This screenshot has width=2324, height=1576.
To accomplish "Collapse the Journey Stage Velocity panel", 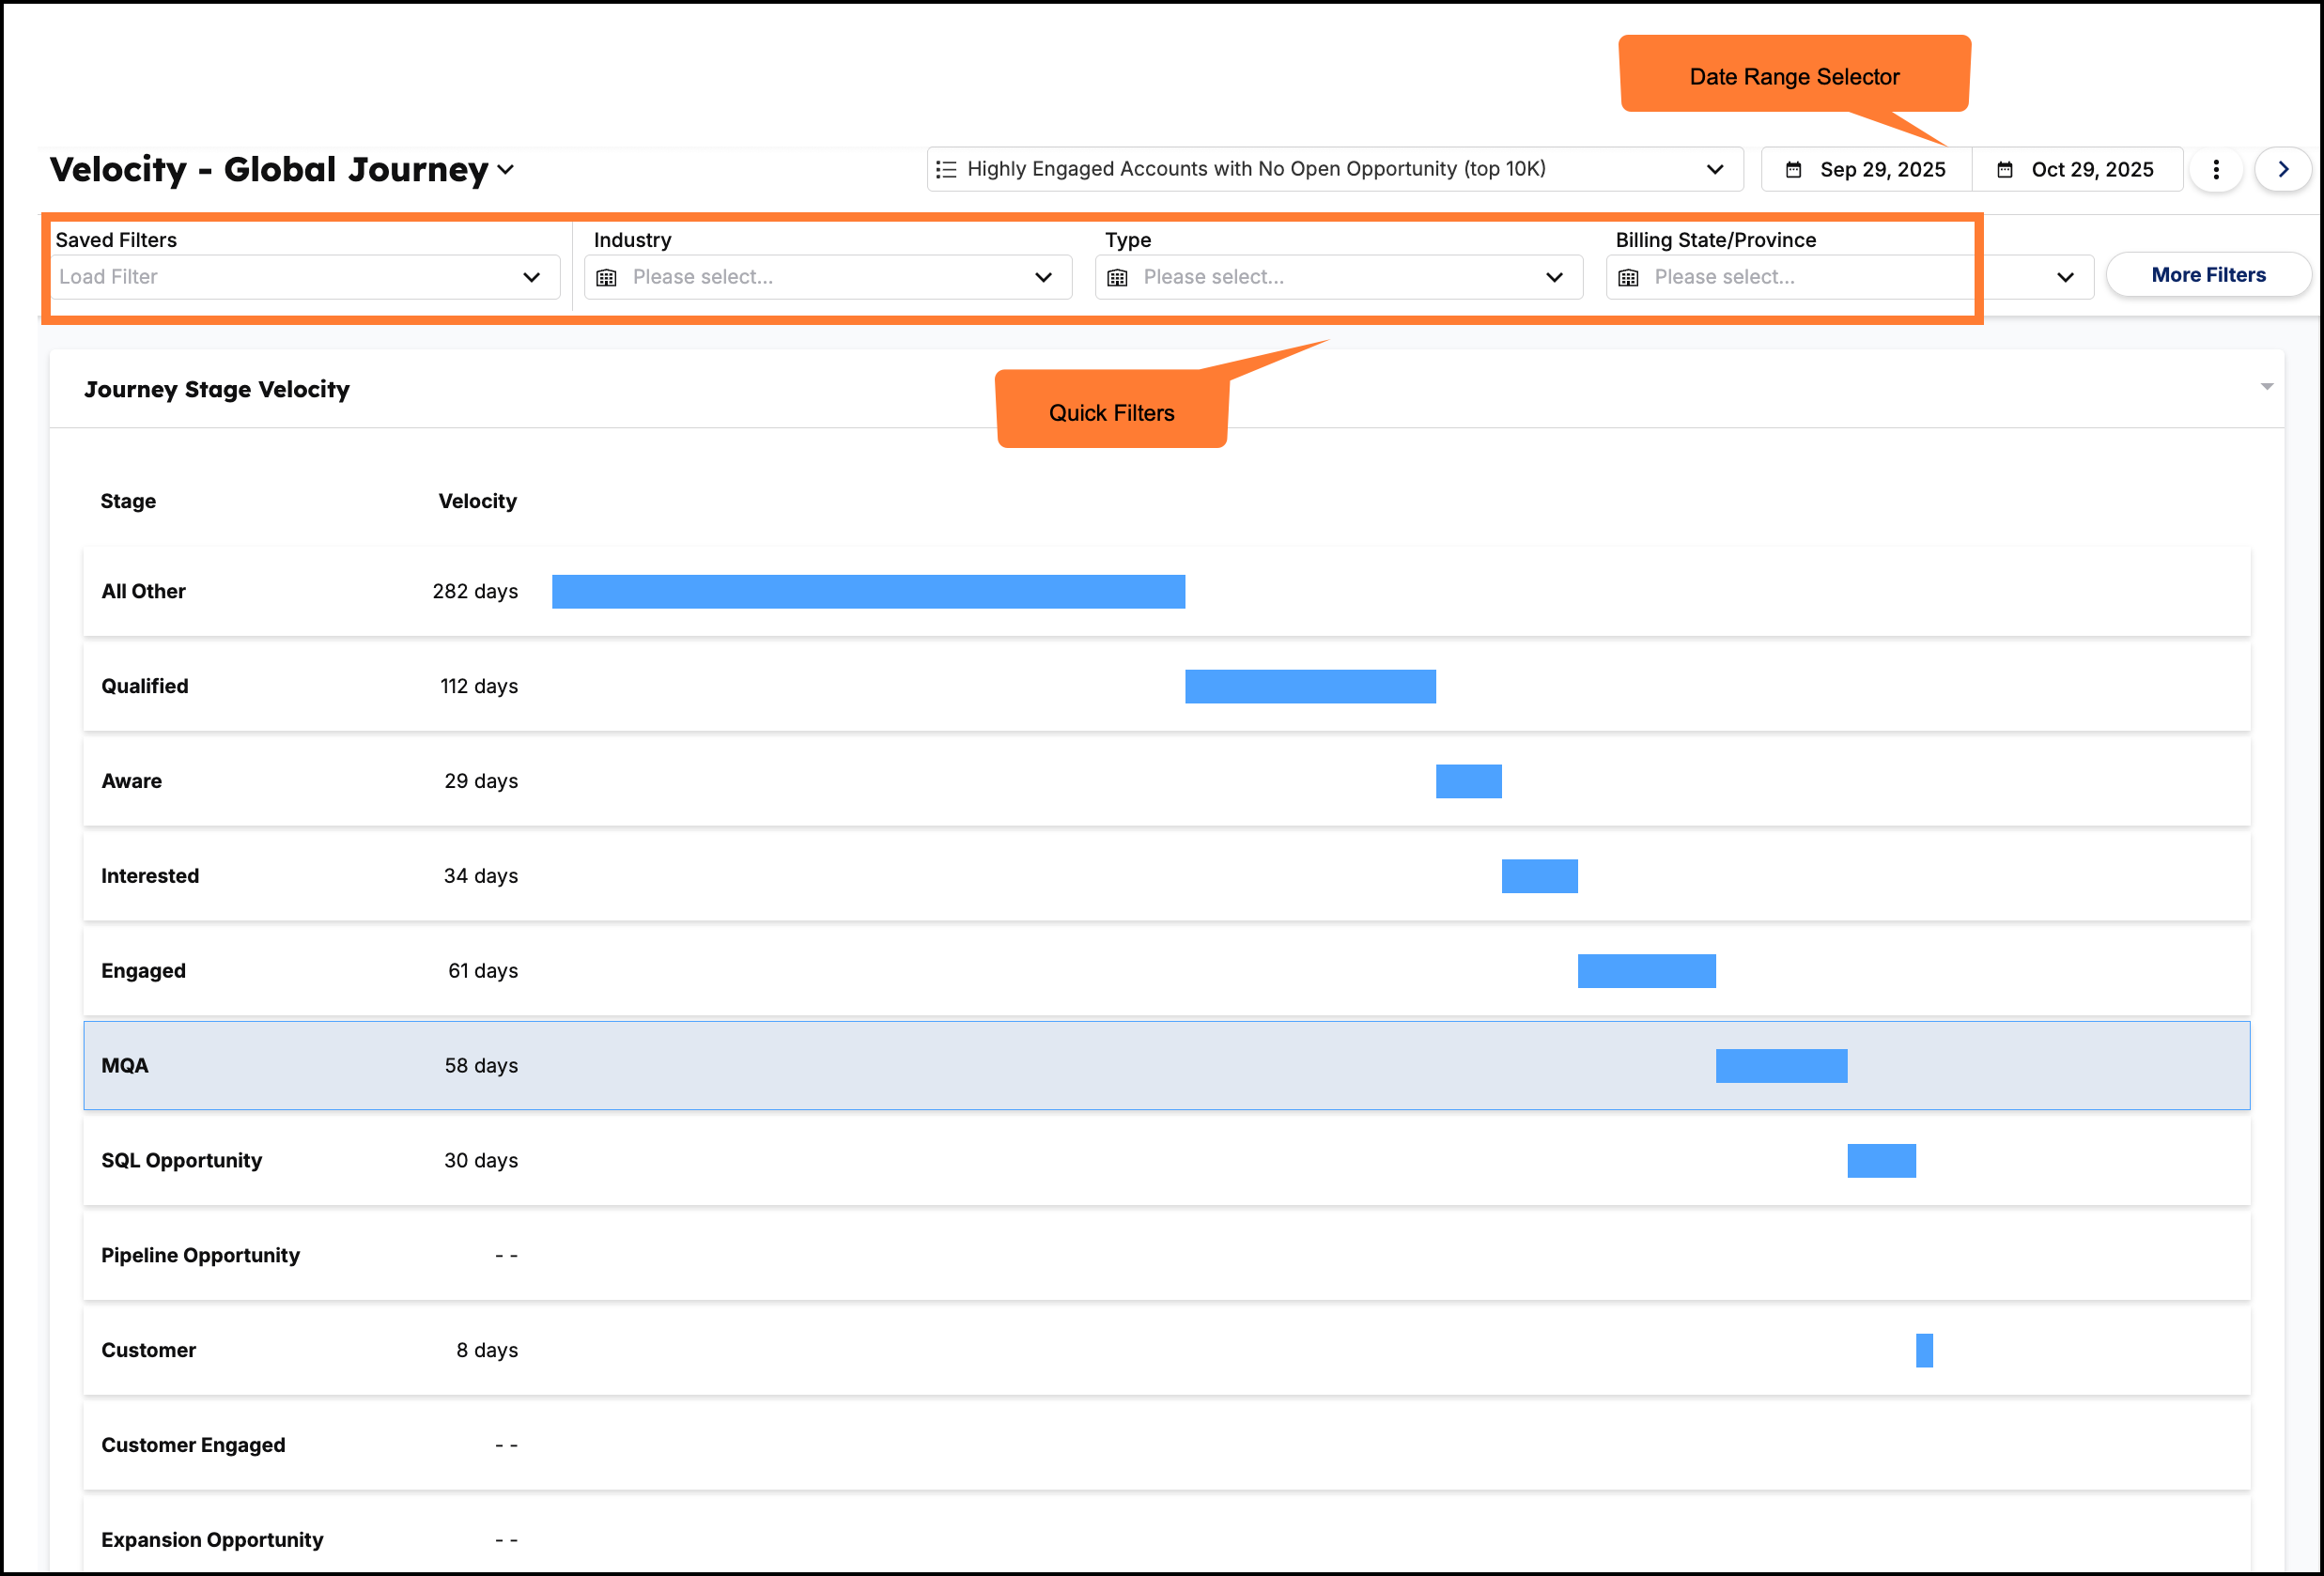I will (2266, 385).
